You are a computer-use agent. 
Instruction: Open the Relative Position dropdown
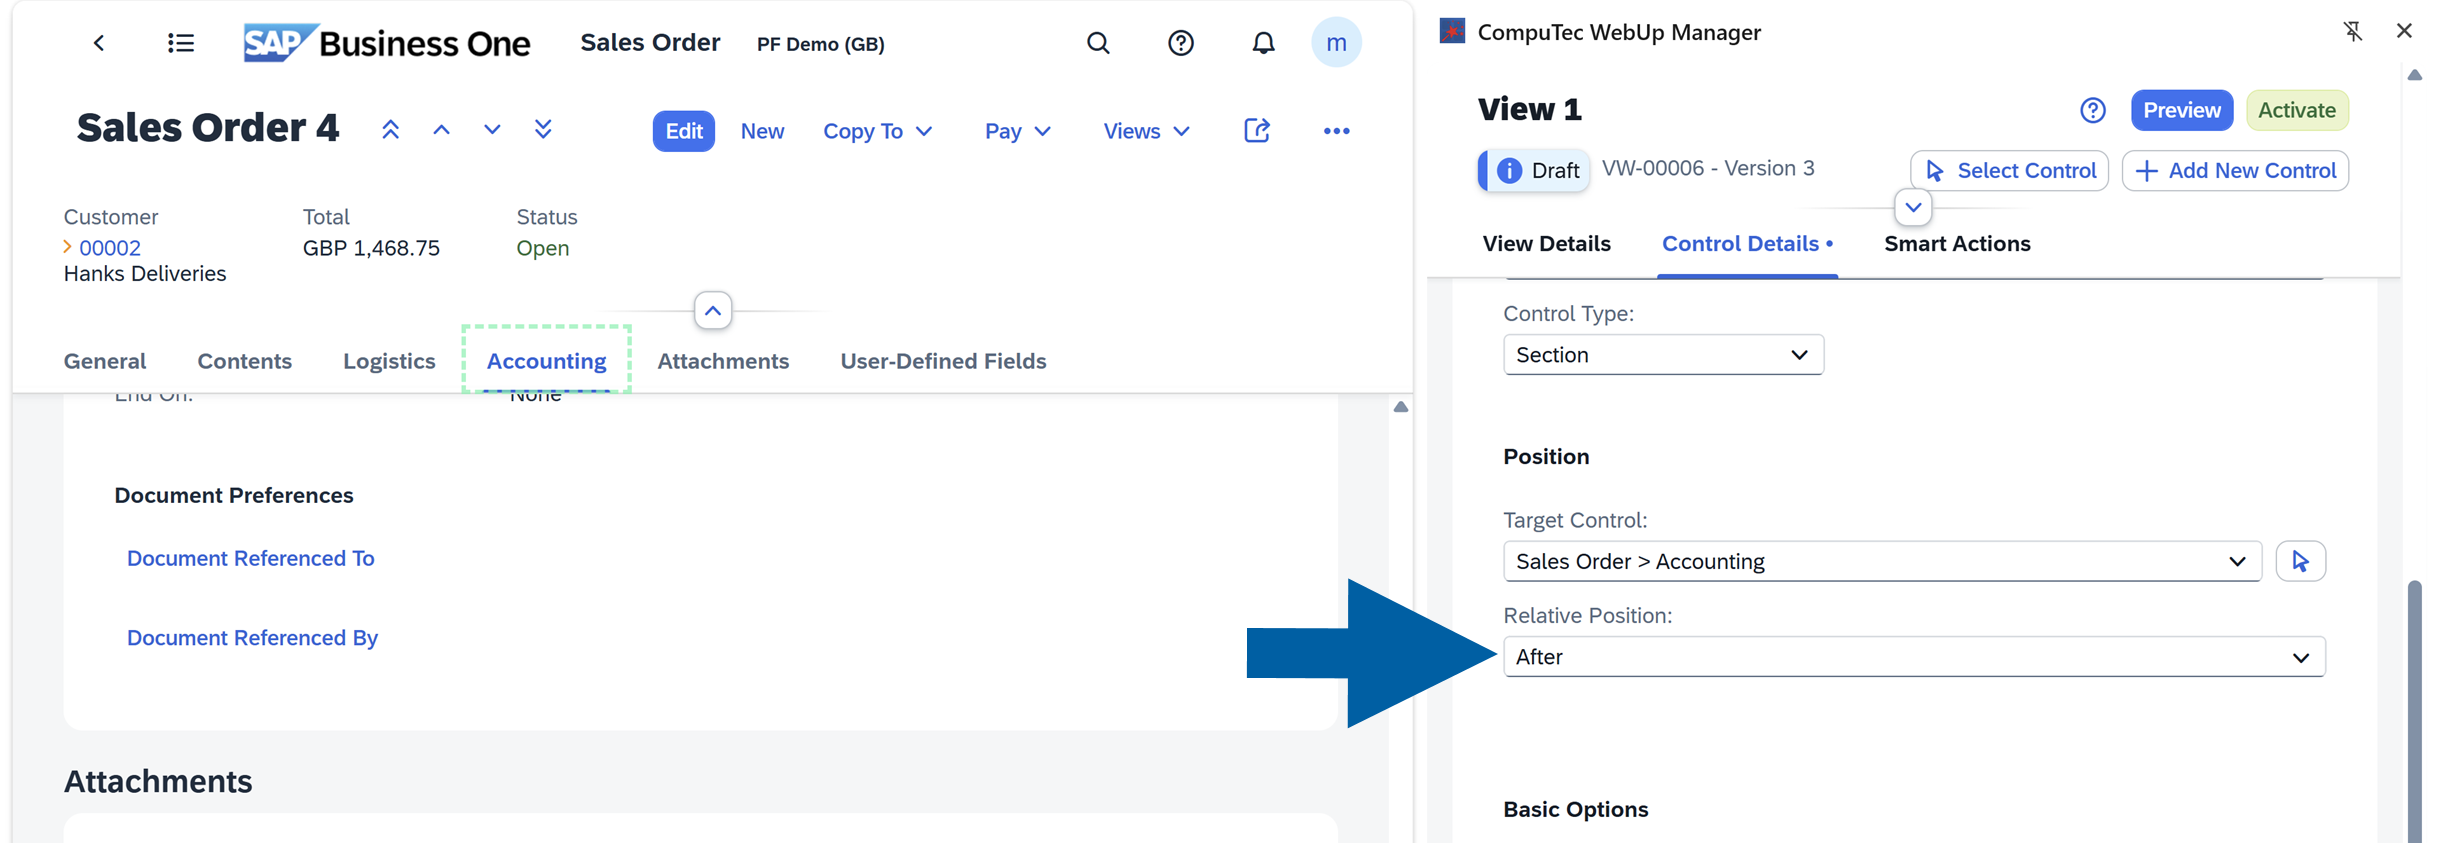click(x=1914, y=657)
